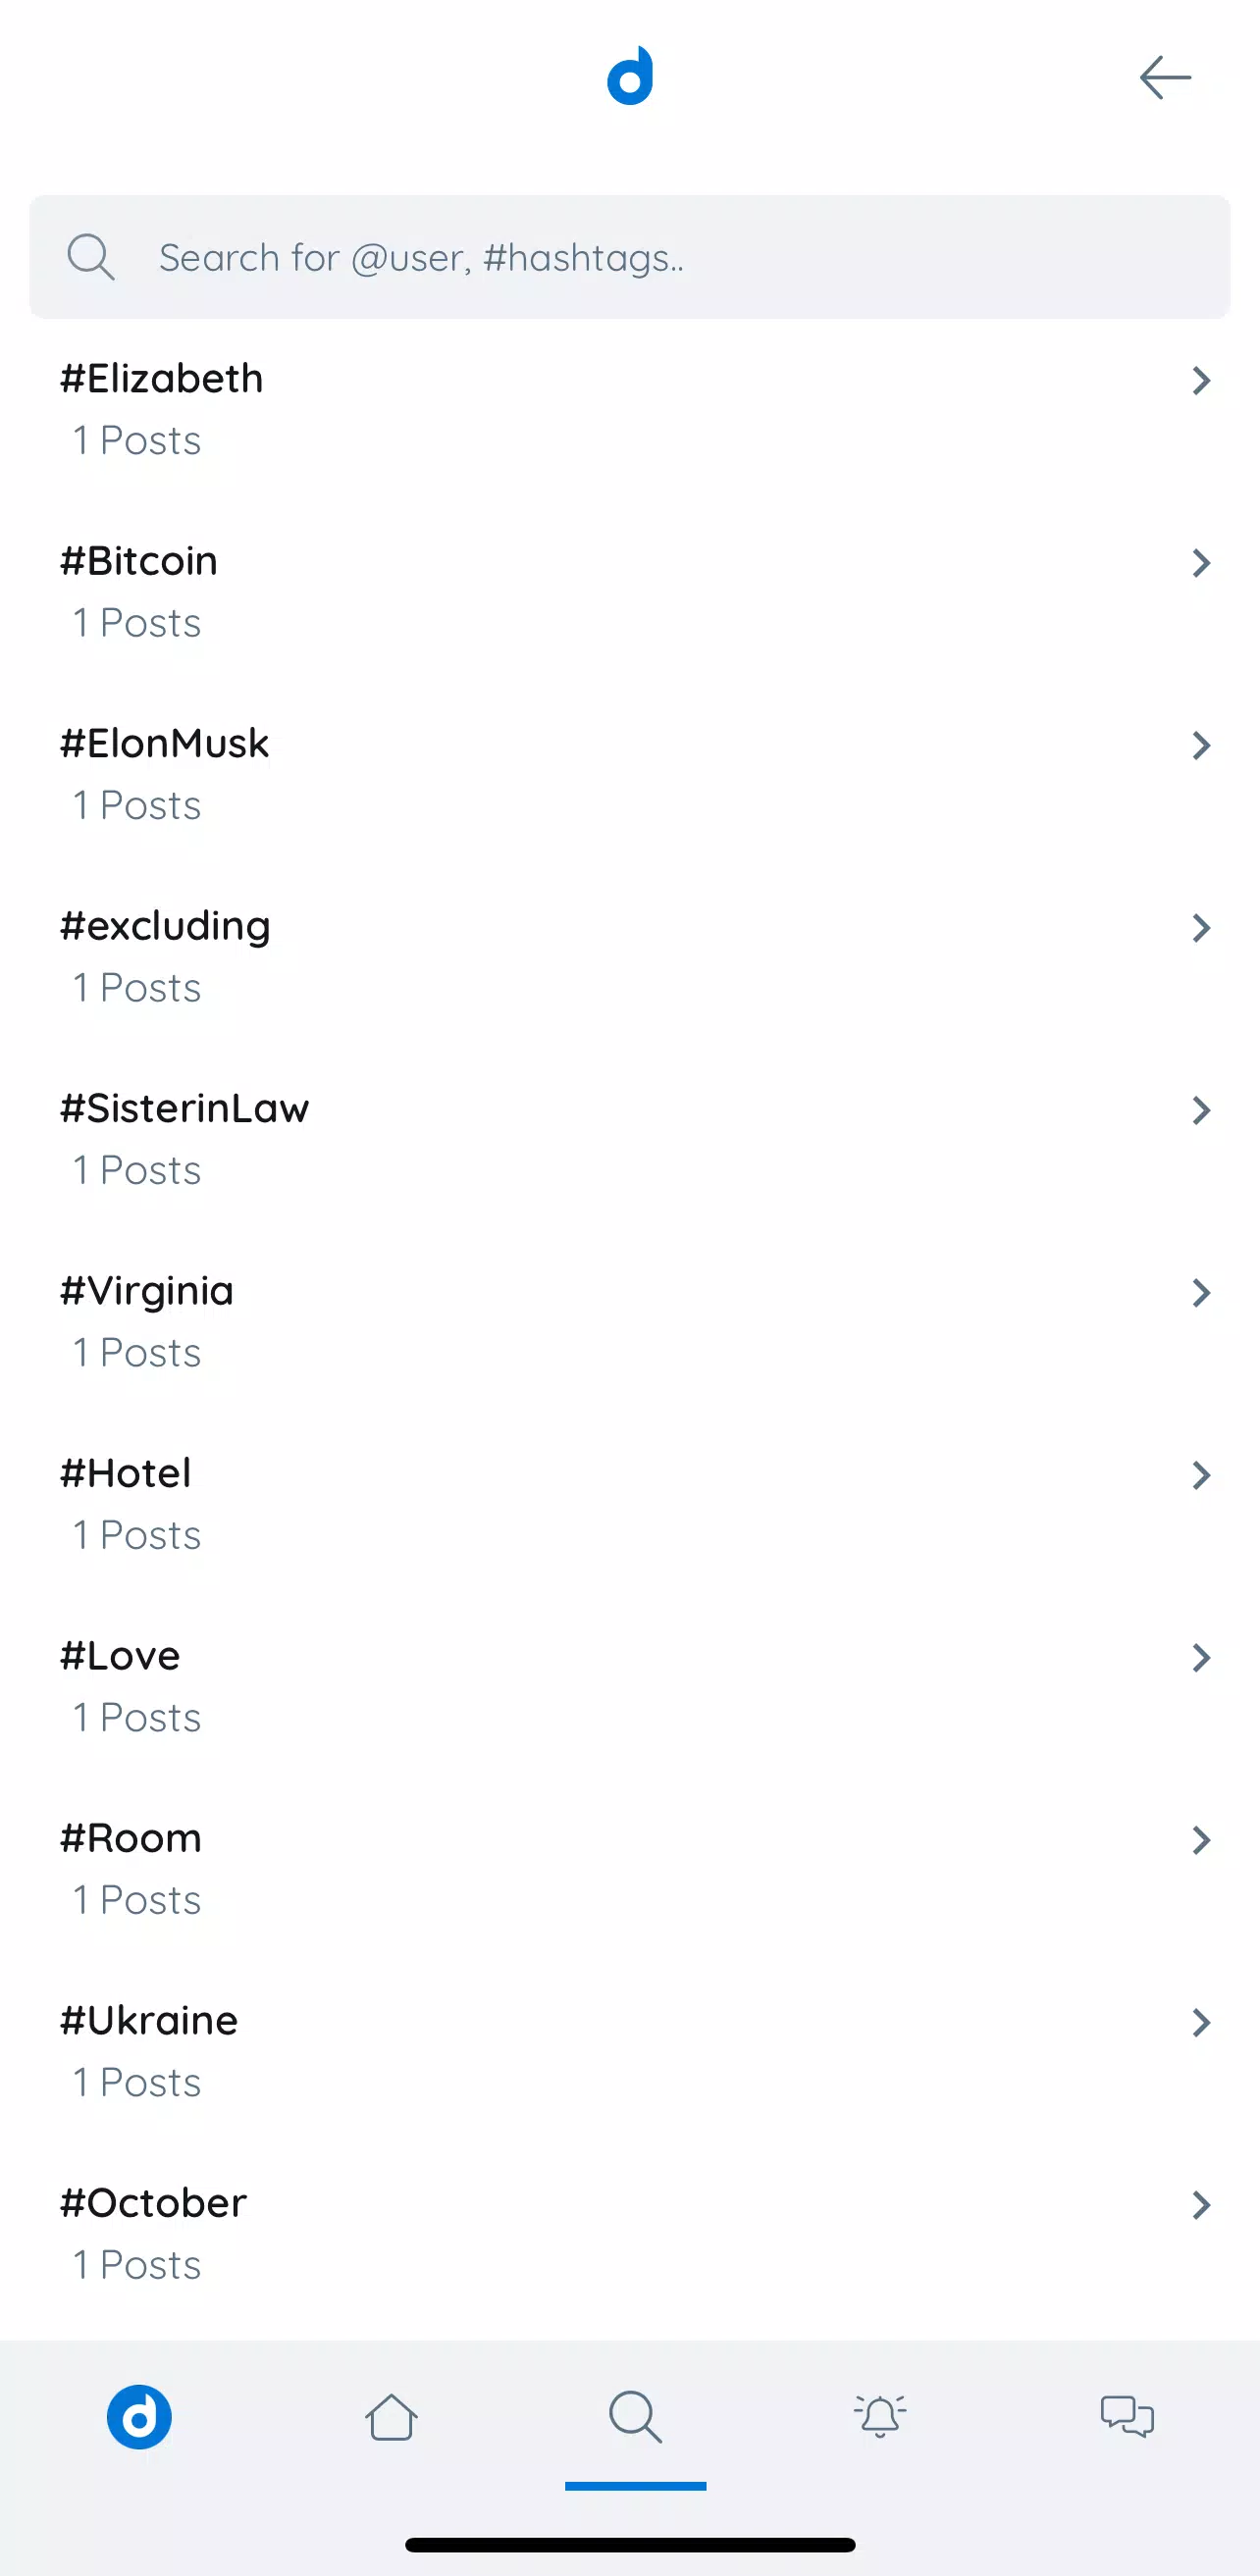1260x2576 pixels.
Task: Open the #excluding hashtag
Action: (630, 956)
